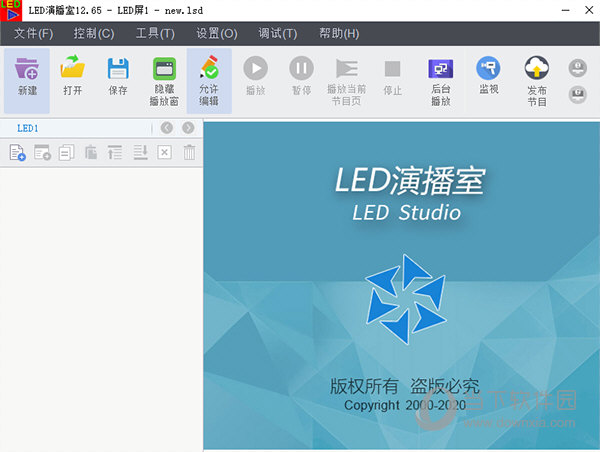
Task: Click the LED application logo in the title bar
Action: pos(11,10)
